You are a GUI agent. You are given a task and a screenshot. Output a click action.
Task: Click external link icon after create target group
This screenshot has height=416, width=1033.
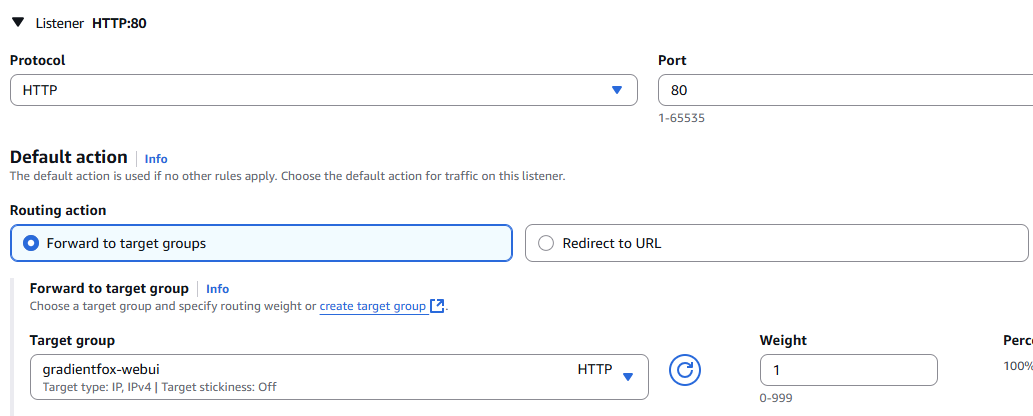(x=436, y=307)
